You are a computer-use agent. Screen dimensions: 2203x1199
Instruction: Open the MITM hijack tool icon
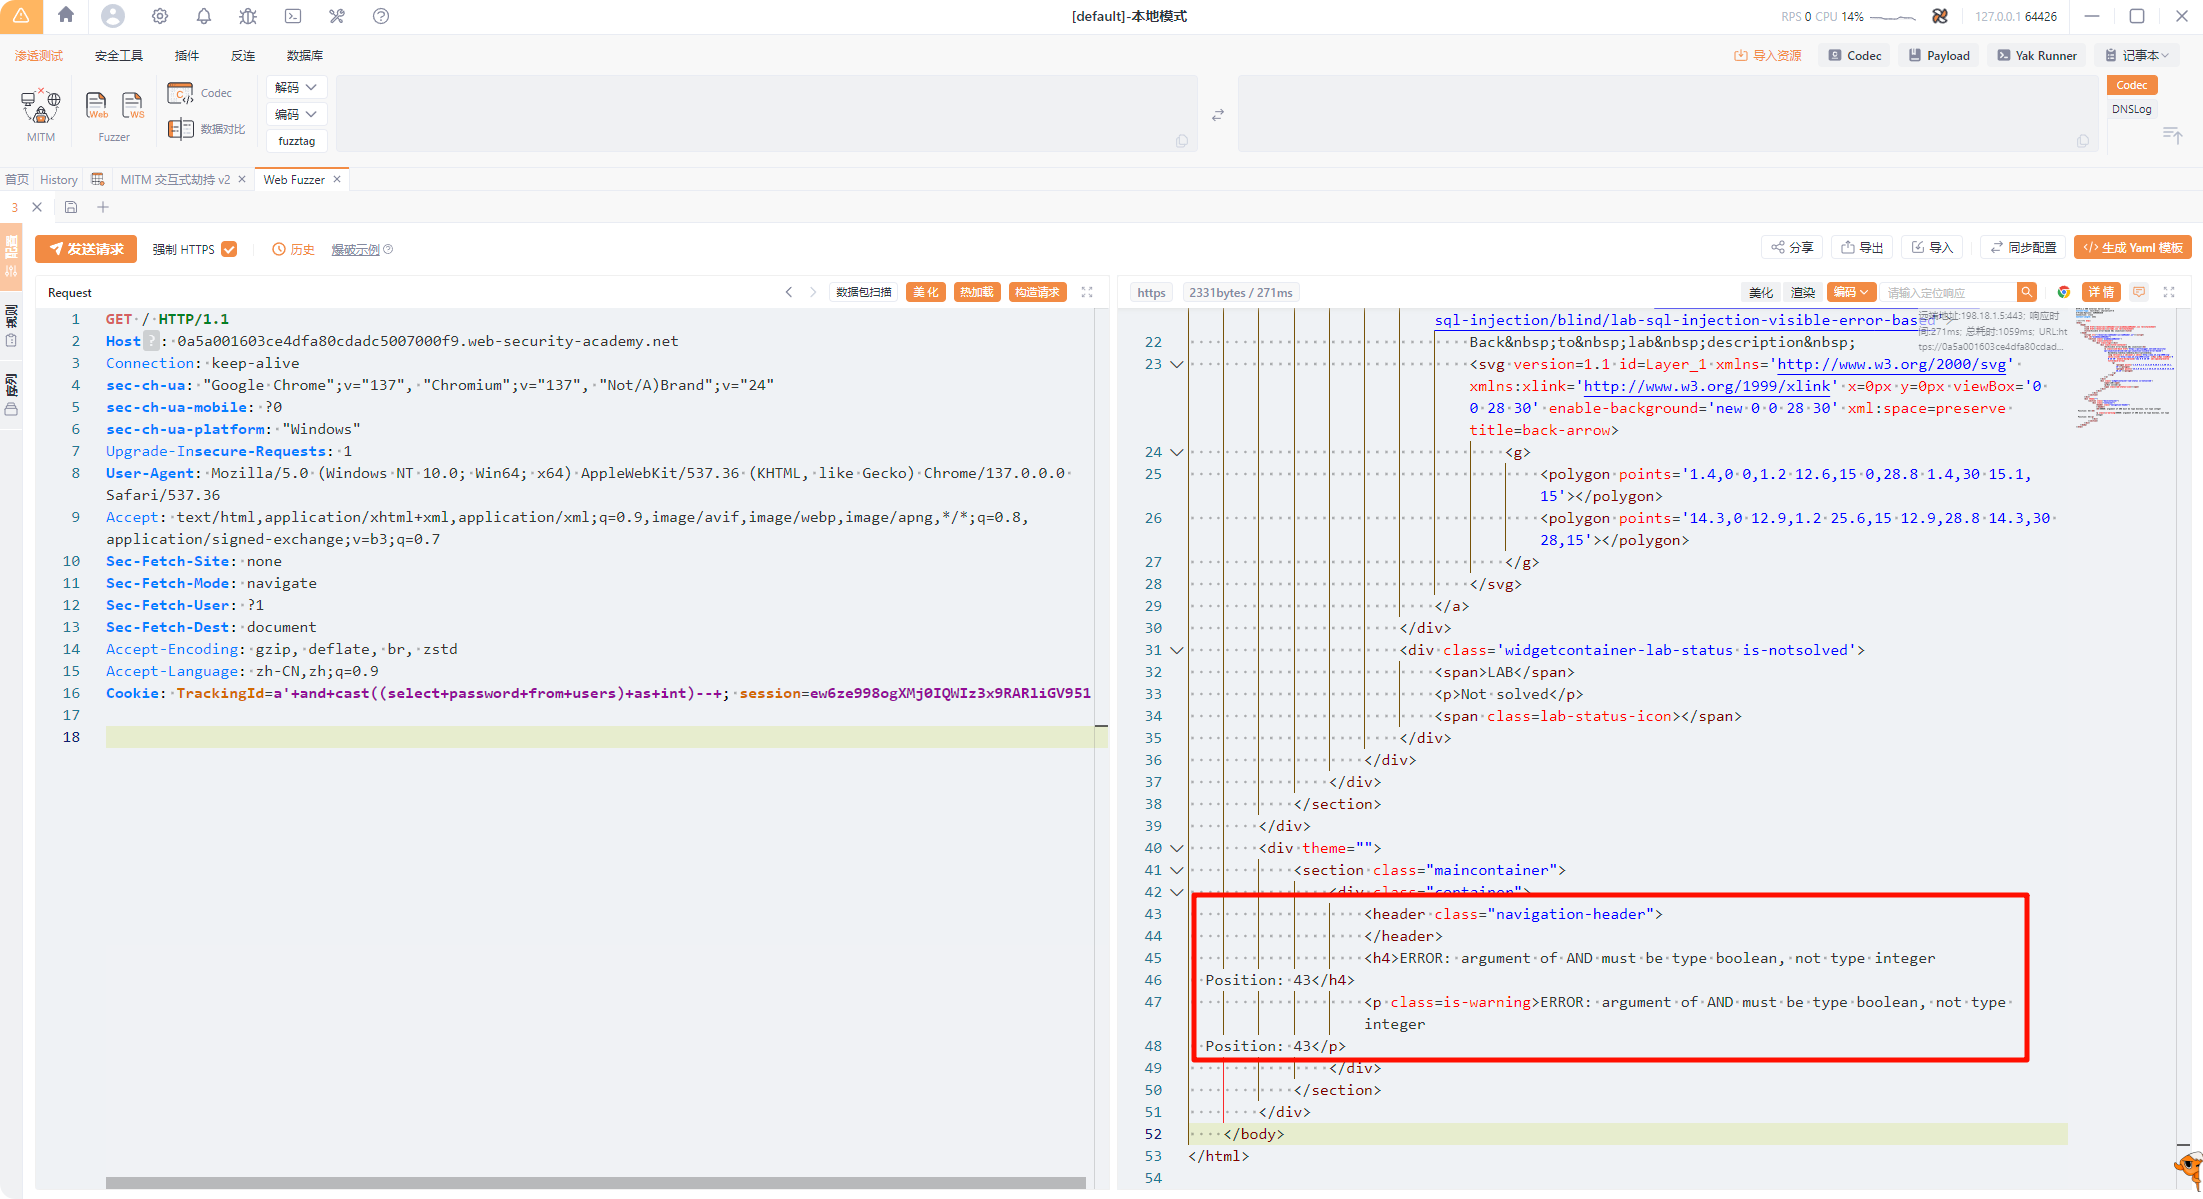tap(41, 106)
